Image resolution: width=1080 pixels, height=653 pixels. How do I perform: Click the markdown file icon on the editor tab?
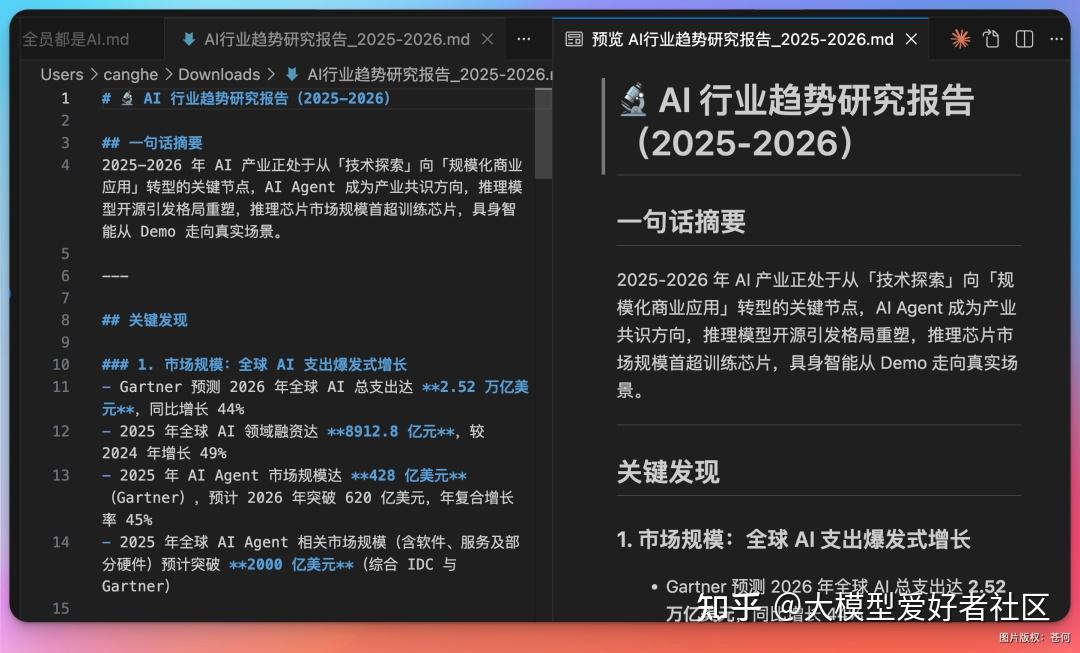point(188,39)
